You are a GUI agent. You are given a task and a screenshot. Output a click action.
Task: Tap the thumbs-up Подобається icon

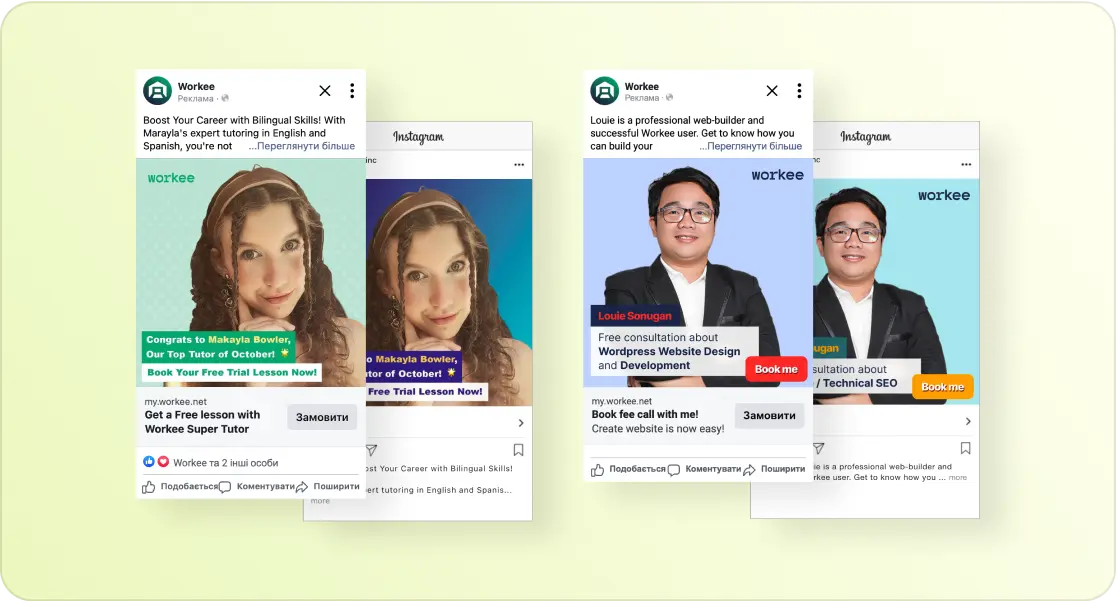149,486
